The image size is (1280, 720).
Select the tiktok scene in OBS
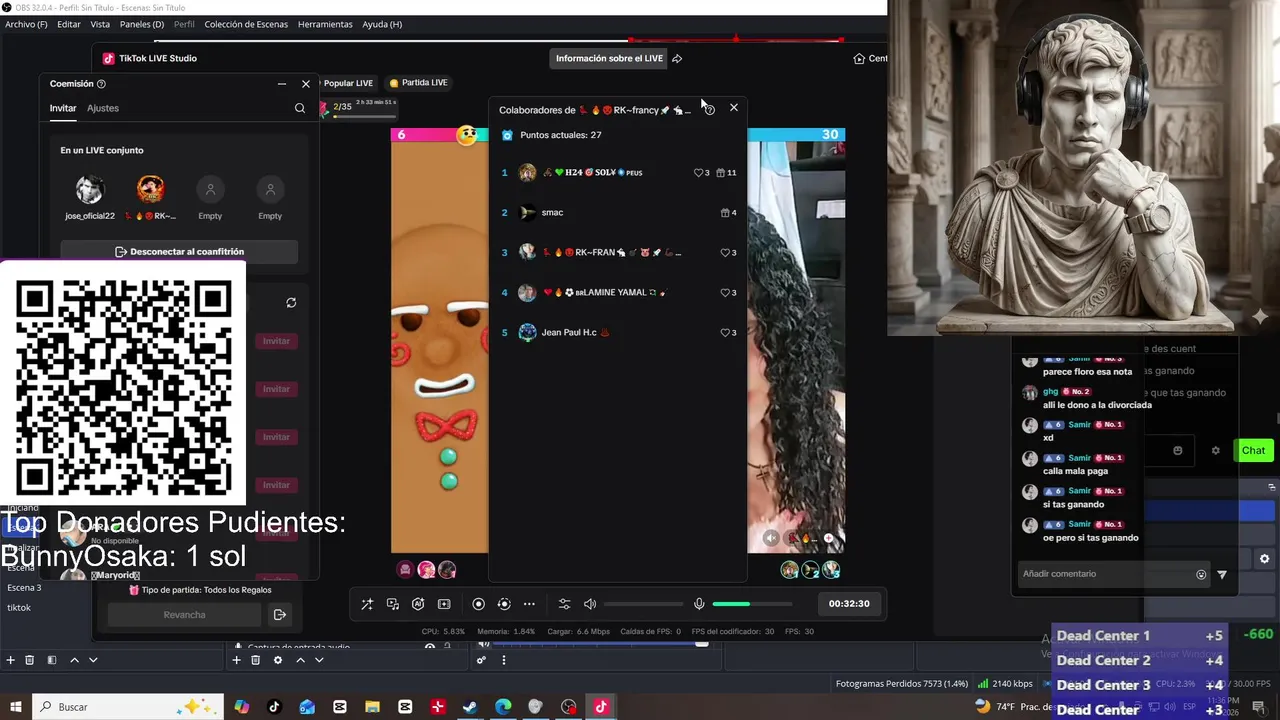19,608
